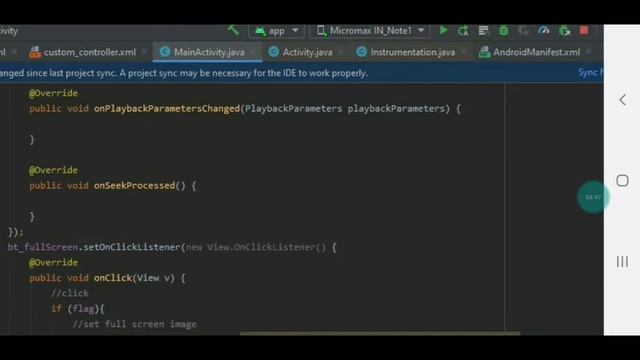Image resolution: width=640 pixels, height=360 pixels.
Task: Click the Apply Code Changes icon
Action: coord(483,31)
